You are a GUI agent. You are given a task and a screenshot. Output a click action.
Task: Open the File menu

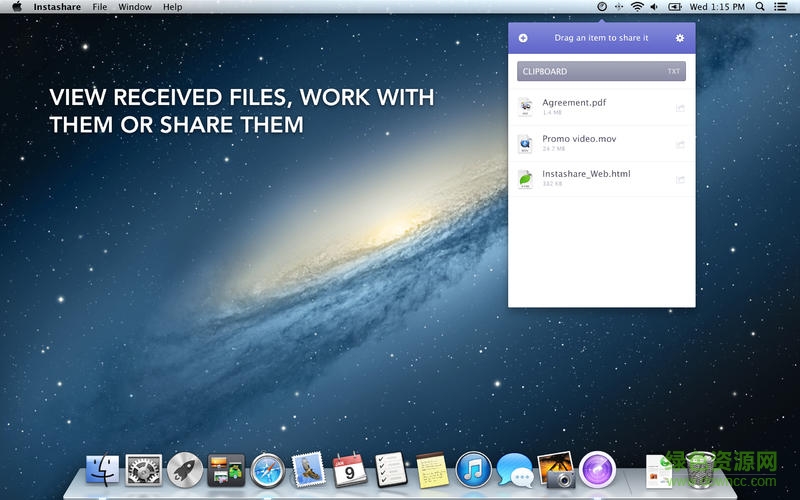pyautogui.click(x=100, y=7)
